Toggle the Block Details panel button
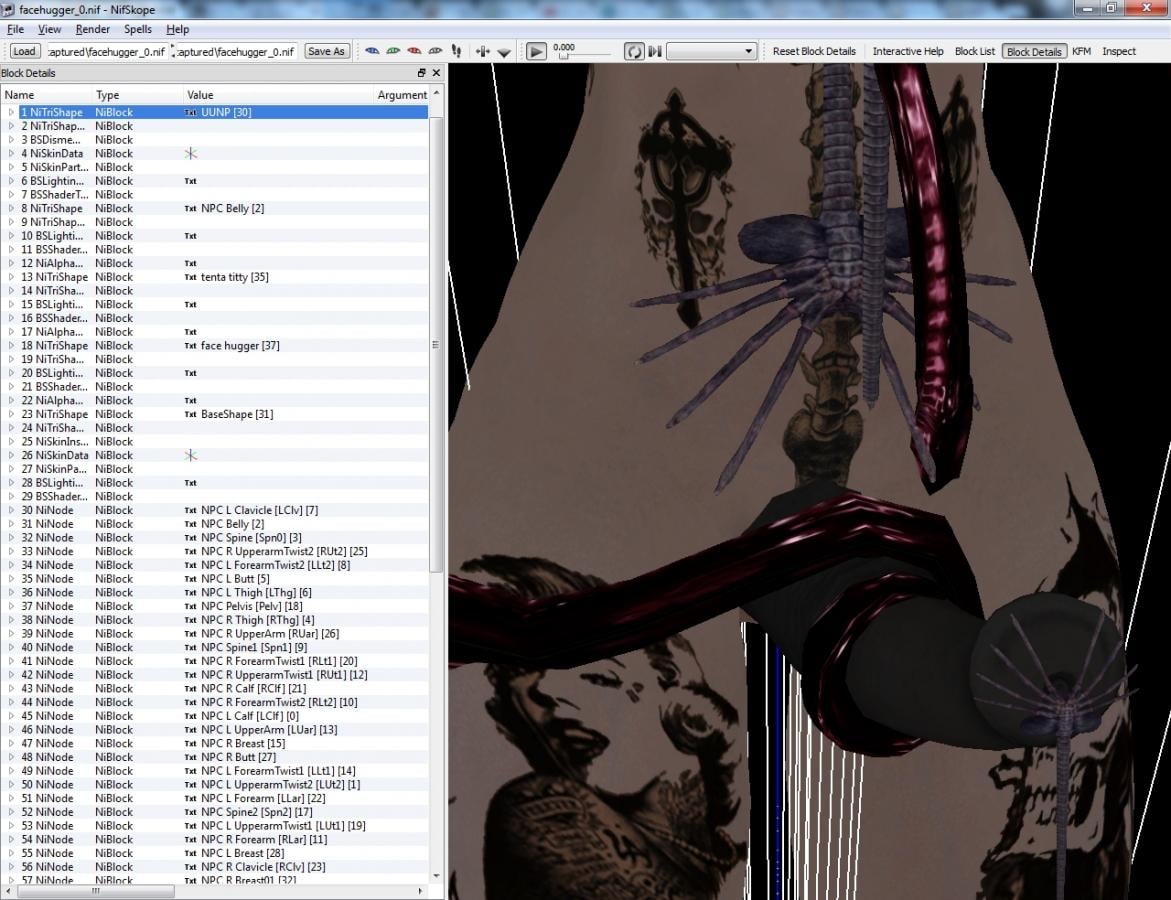 pos(1034,52)
